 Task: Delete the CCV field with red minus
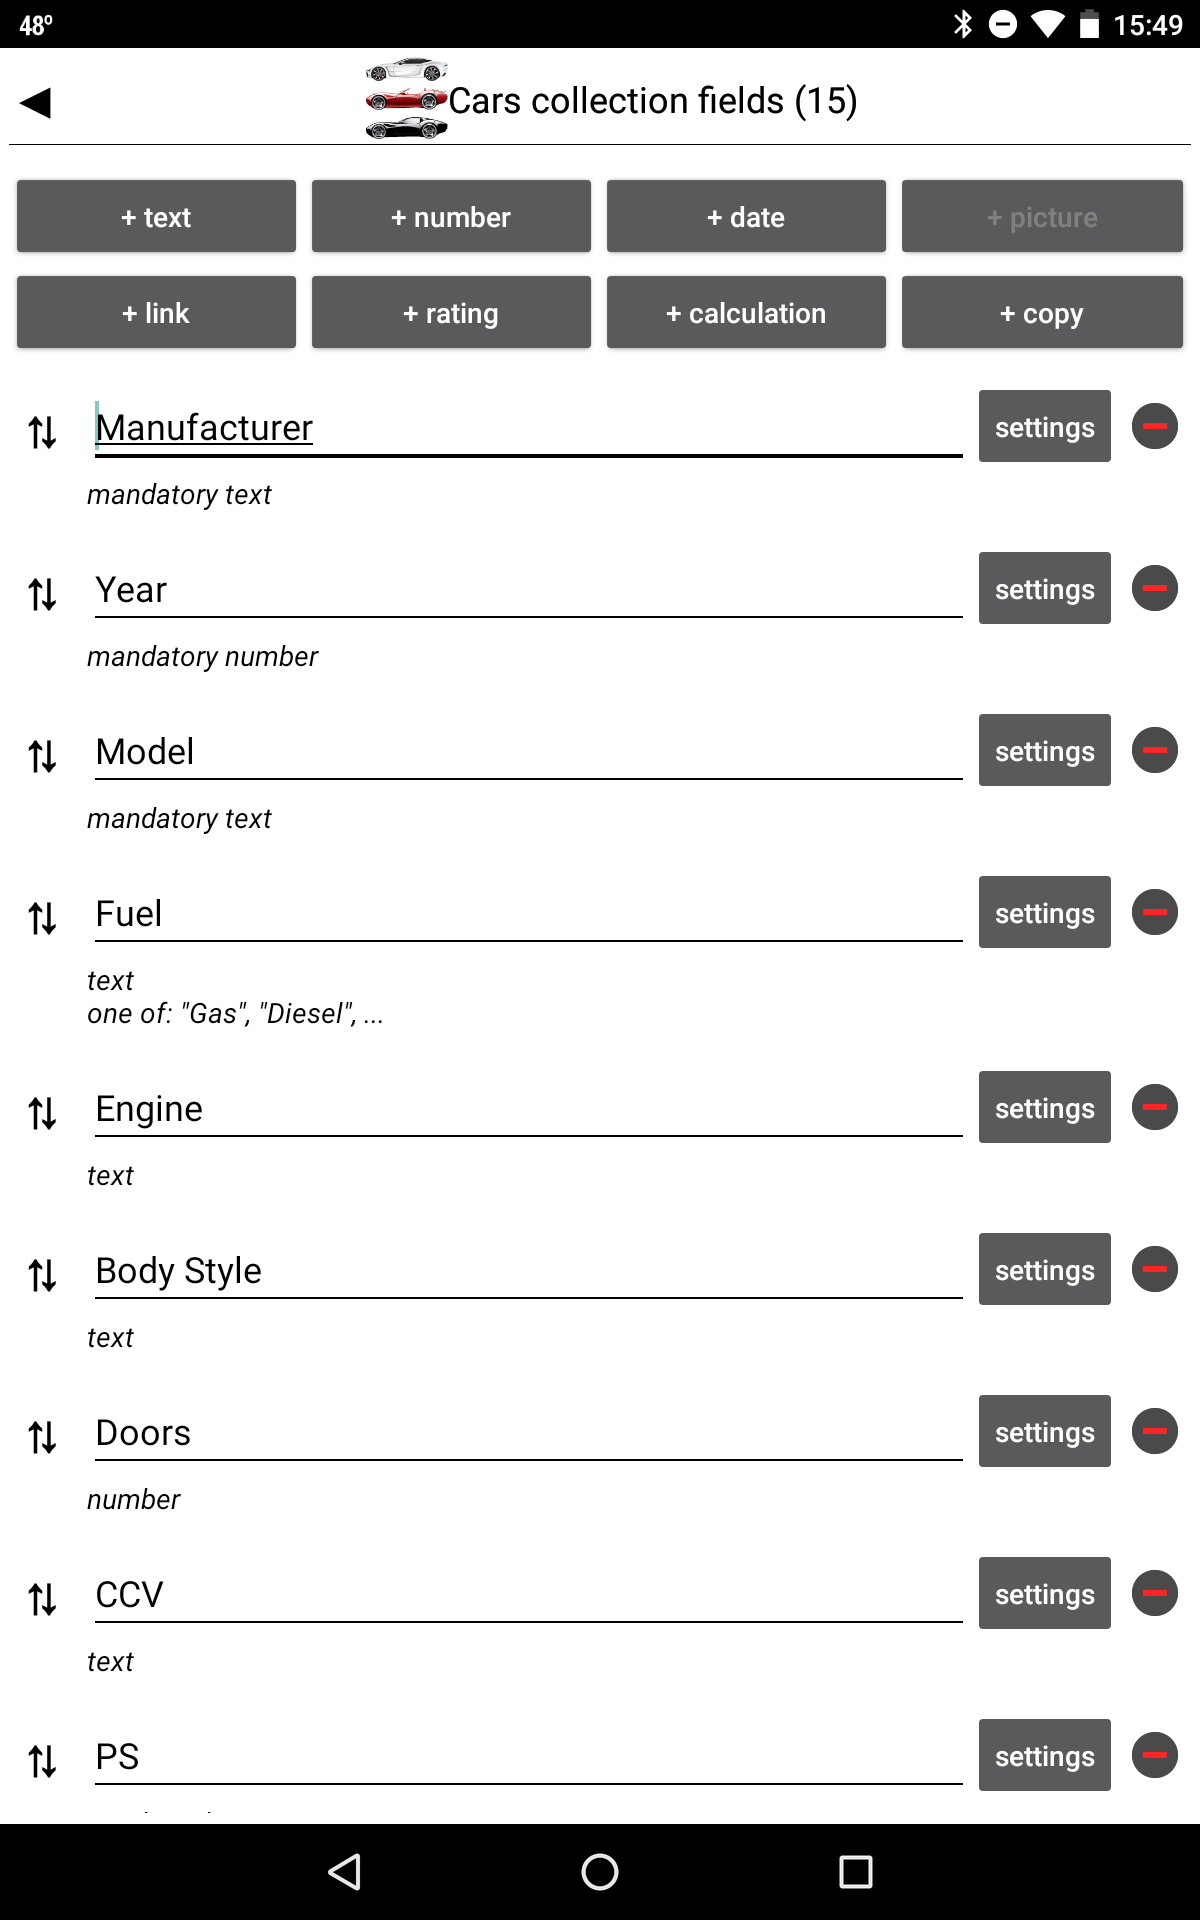pos(1154,1593)
